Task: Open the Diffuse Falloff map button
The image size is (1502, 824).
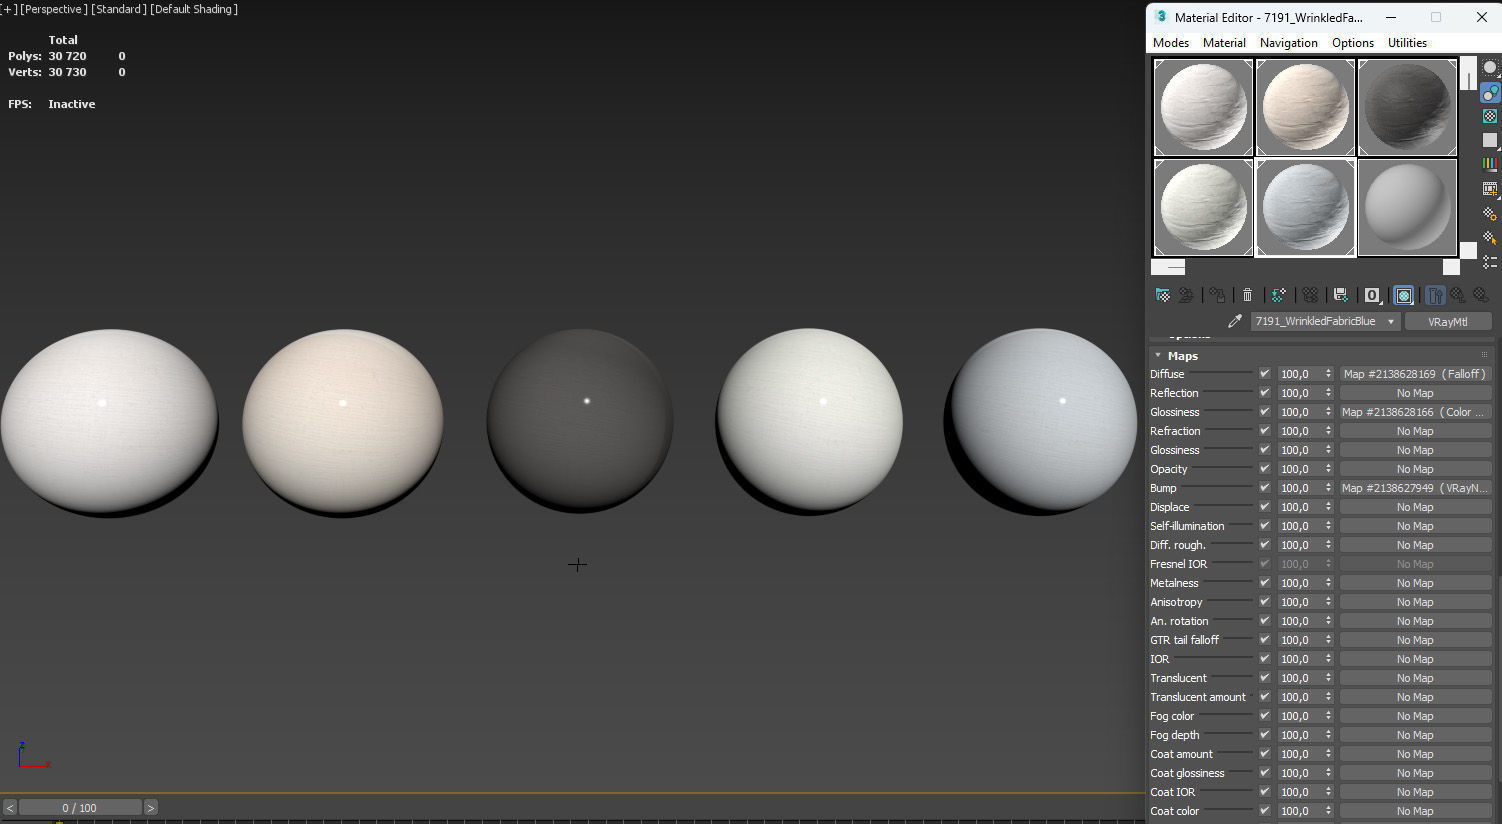Action: pos(1415,374)
